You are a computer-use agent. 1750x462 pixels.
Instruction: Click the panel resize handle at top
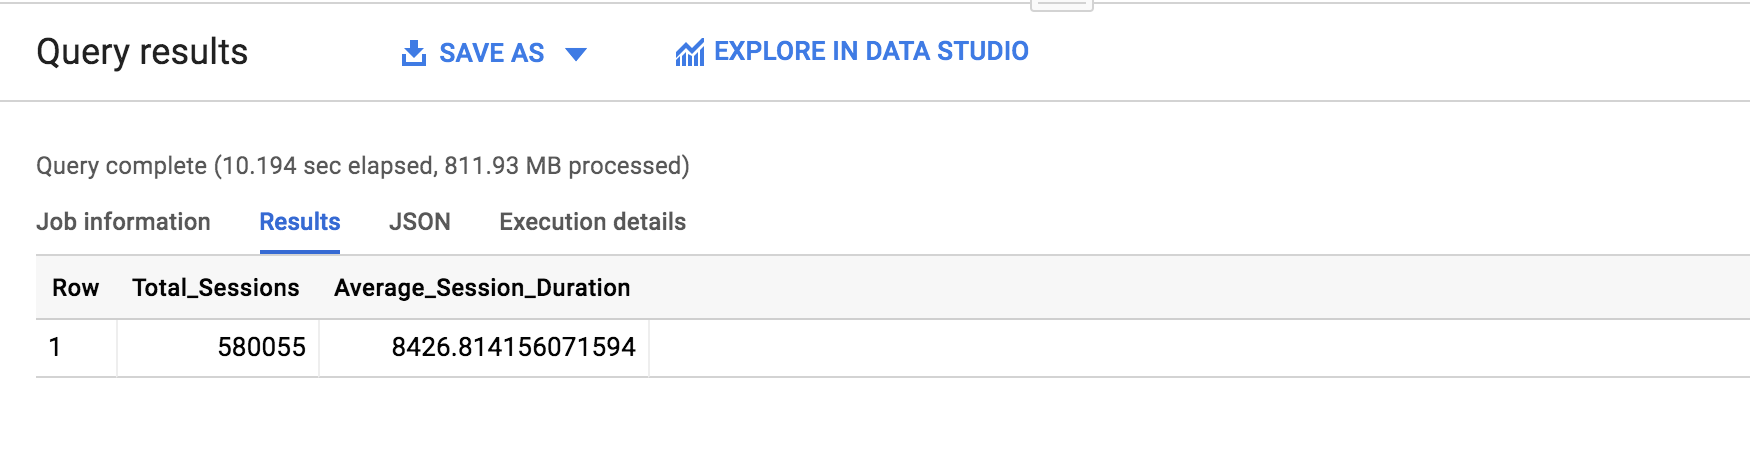(x=1061, y=5)
